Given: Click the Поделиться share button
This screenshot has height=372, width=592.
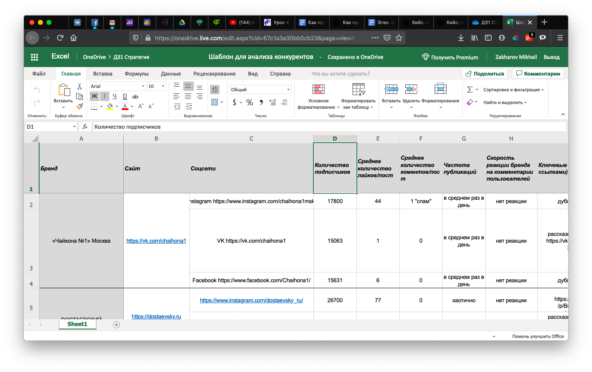Looking at the screenshot, I should pos(485,74).
